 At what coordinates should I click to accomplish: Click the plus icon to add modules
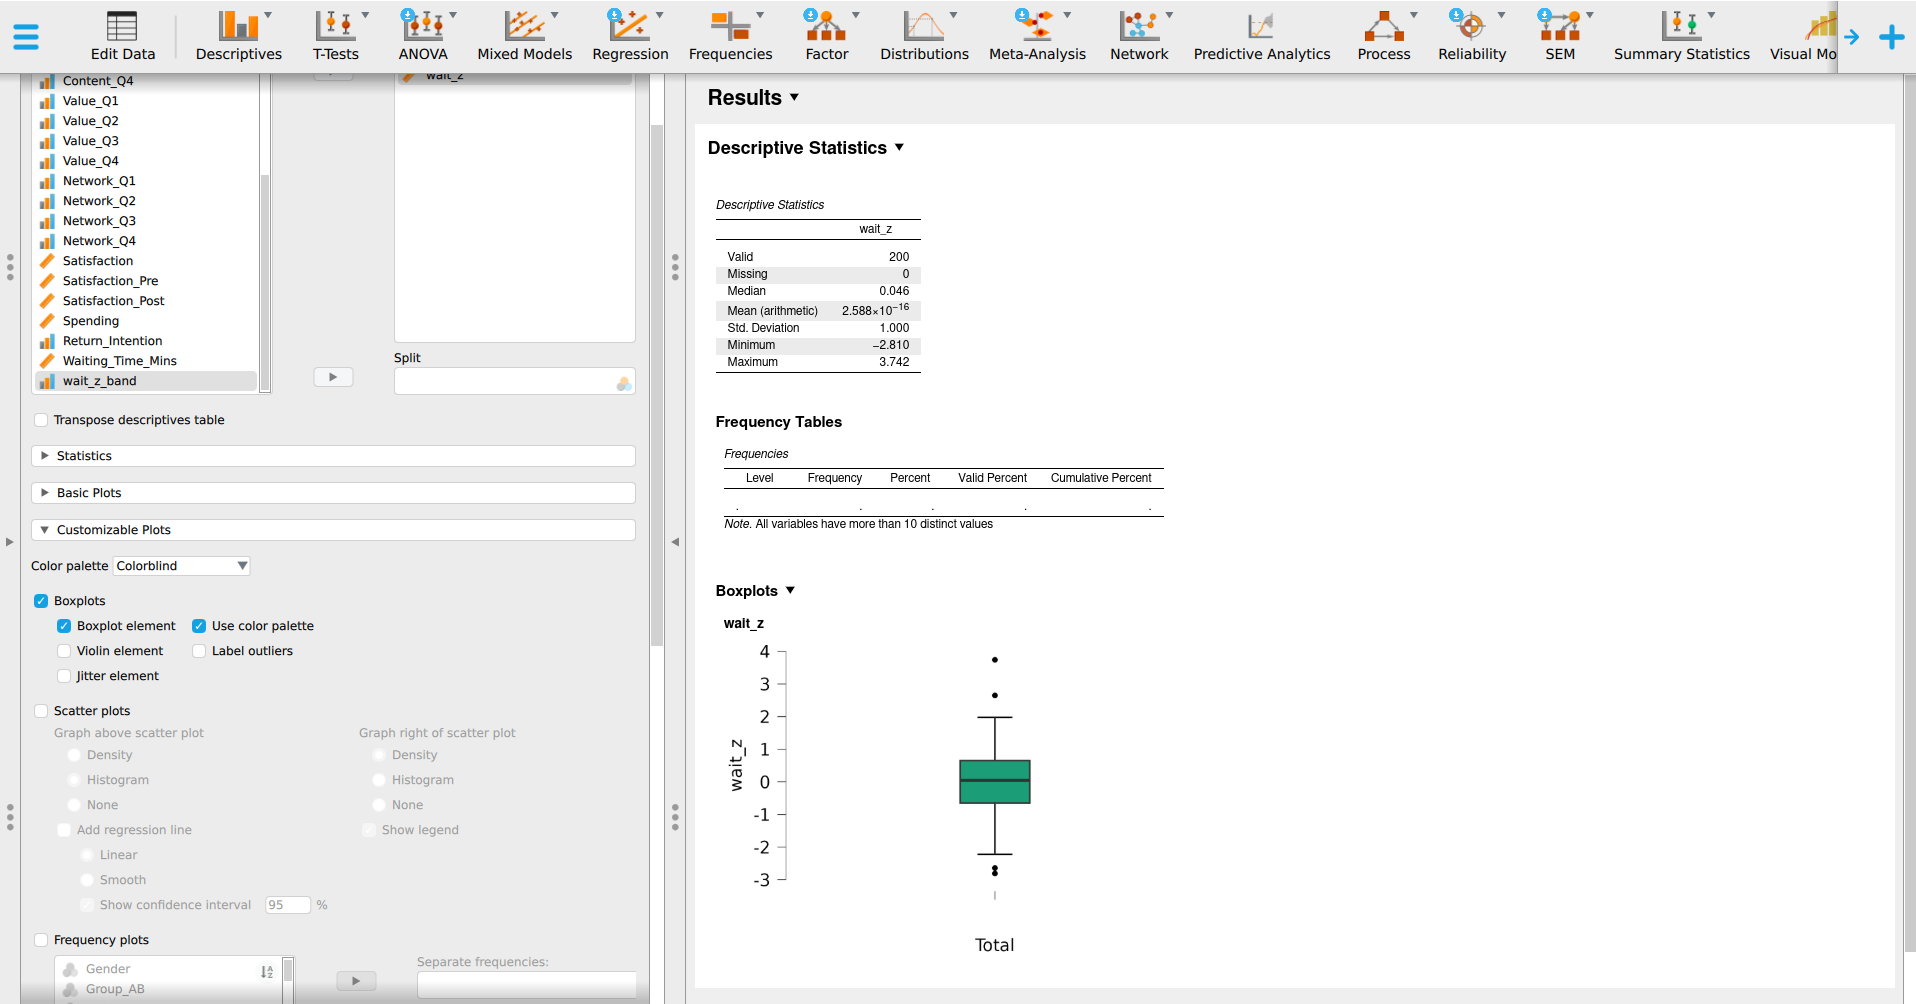[1891, 37]
